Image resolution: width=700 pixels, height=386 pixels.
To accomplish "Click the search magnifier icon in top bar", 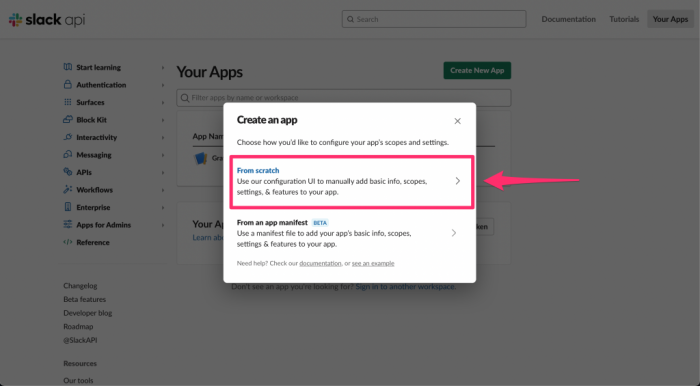I will [x=350, y=19].
